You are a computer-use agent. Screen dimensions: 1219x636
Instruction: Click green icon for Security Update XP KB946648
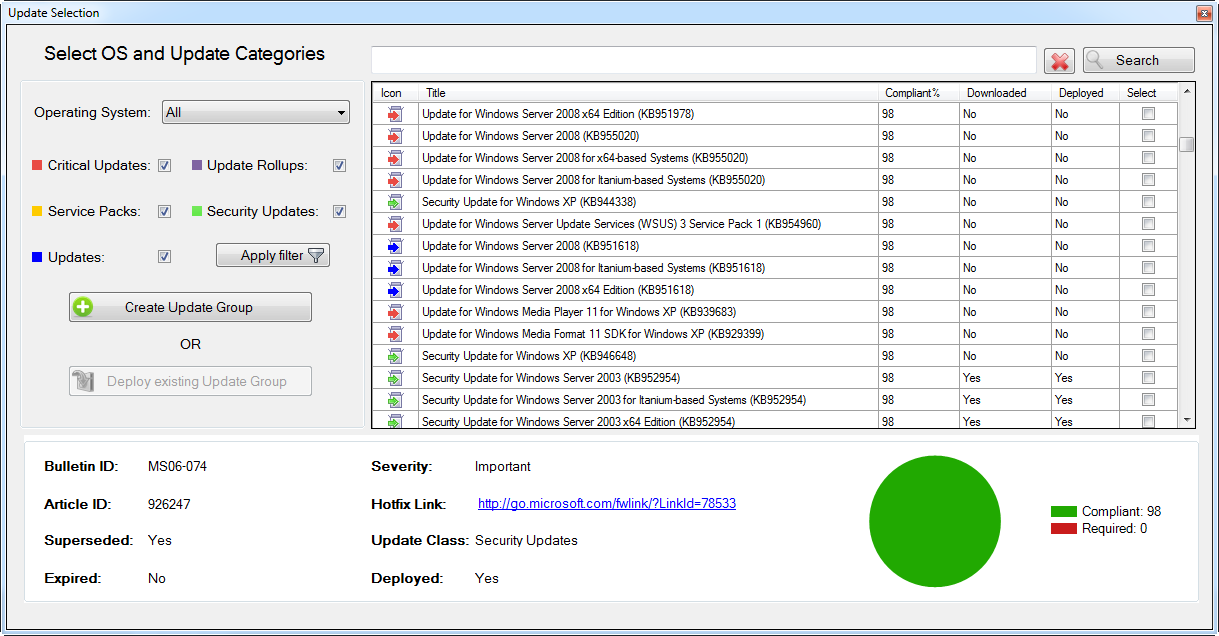pos(394,356)
